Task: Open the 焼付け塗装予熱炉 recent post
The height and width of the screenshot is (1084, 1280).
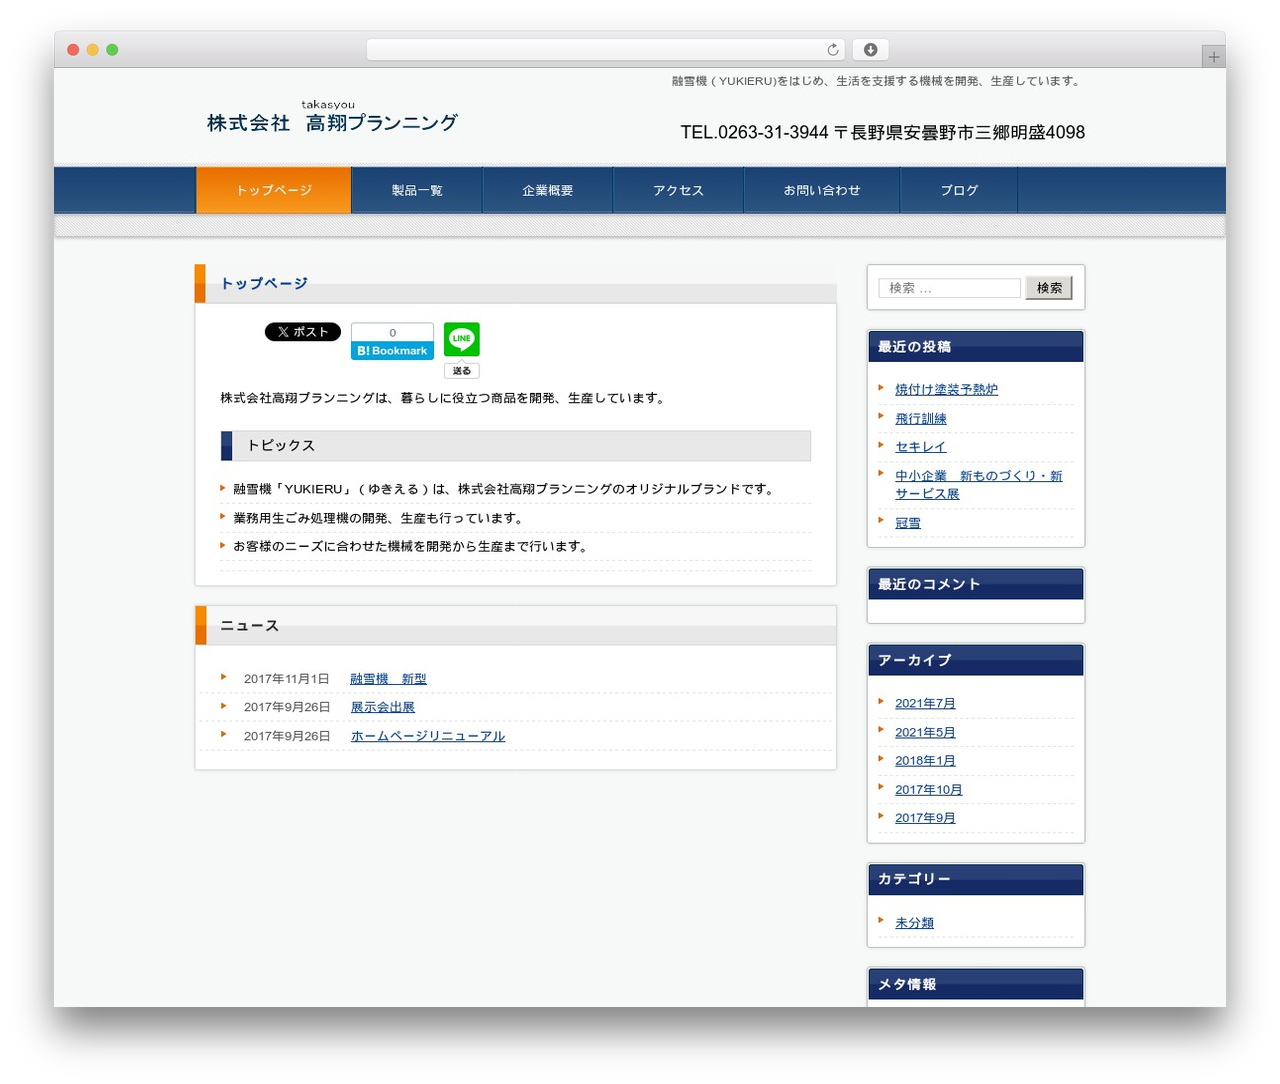Action: pos(946,390)
